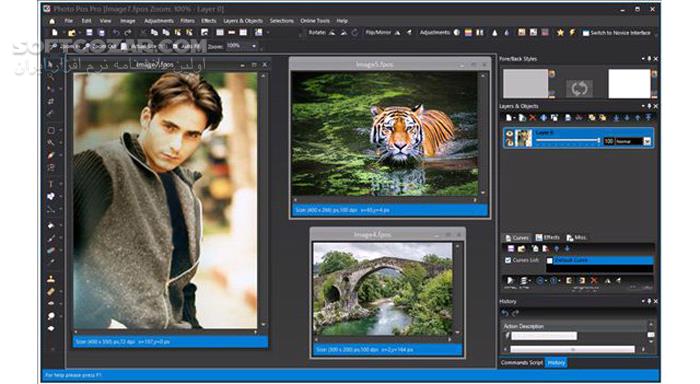The width and height of the screenshot is (700, 384).
Task: Click the half-circle contrast adjustment icon
Action: pyautogui.click(x=457, y=33)
